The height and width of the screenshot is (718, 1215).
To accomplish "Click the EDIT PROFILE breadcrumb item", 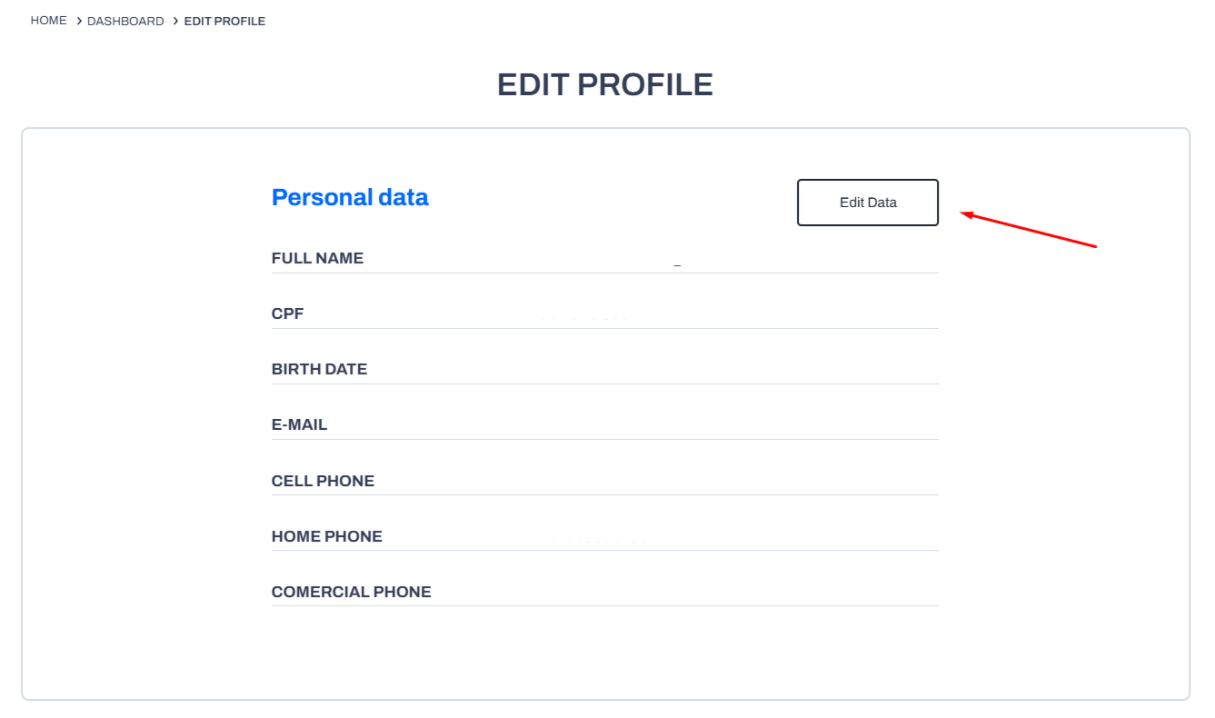I will click(225, 21).
